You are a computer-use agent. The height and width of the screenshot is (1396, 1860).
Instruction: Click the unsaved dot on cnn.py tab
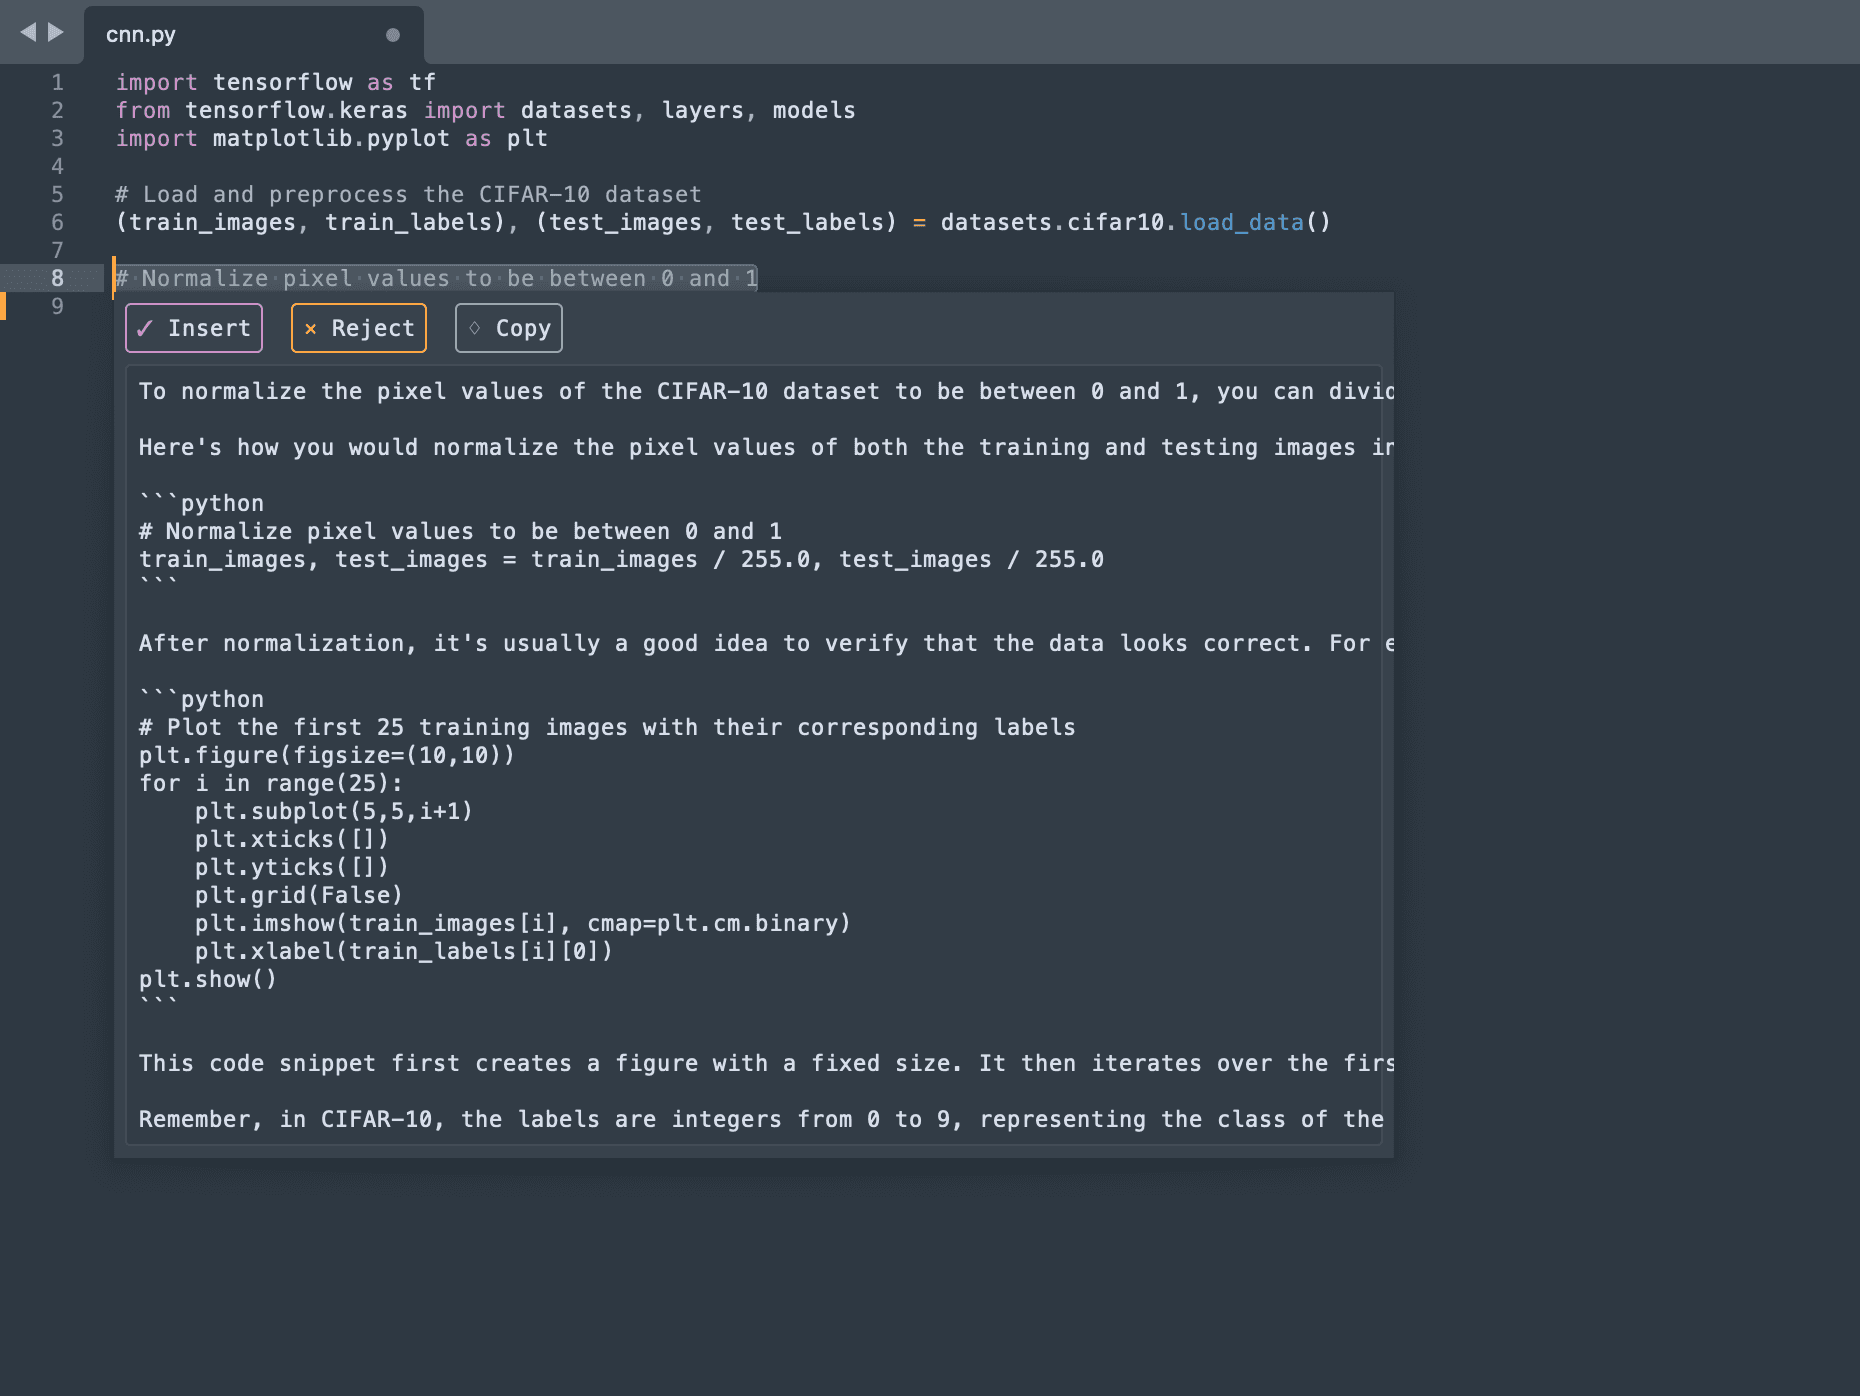[393, 35]
